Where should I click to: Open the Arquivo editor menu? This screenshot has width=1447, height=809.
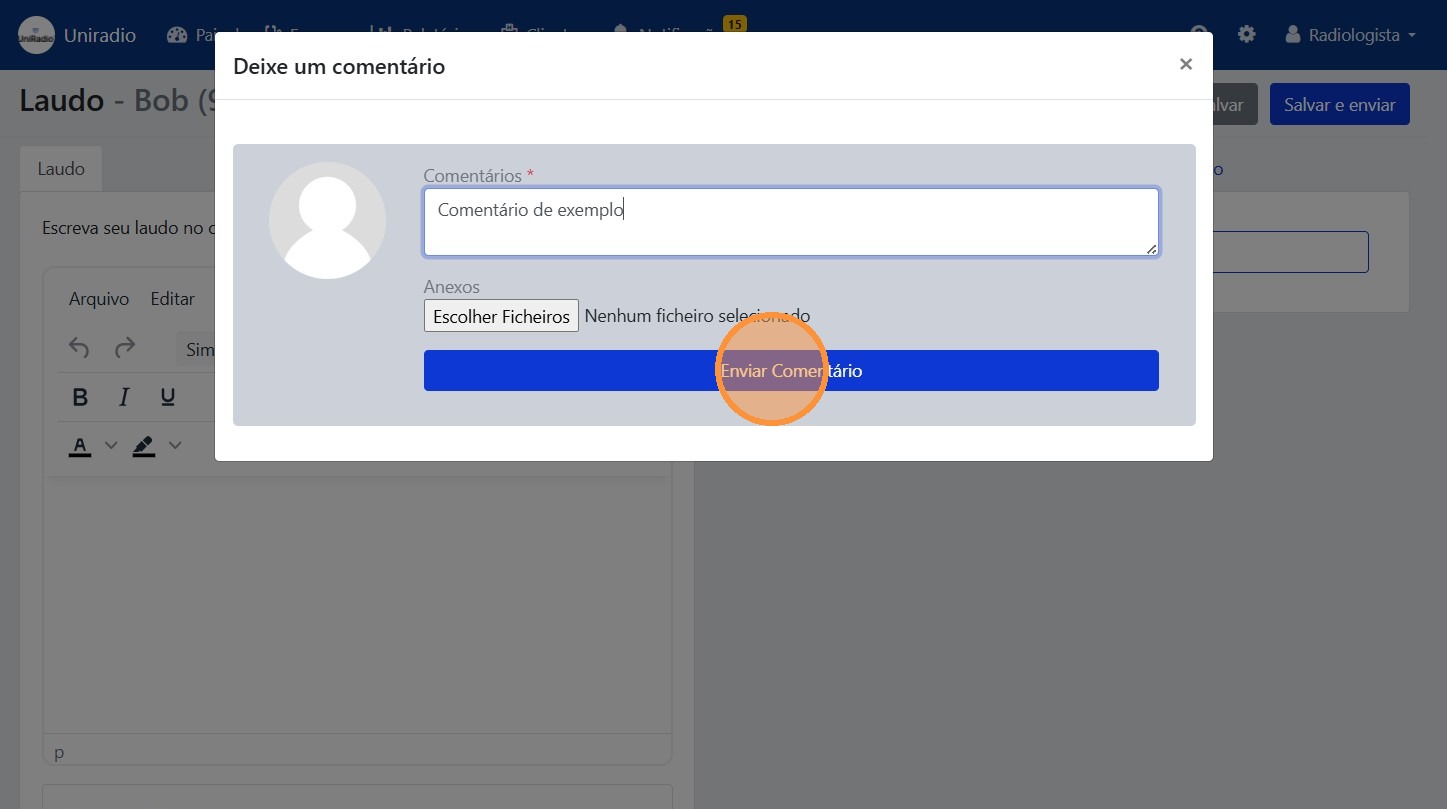click(x=99, y=299)
